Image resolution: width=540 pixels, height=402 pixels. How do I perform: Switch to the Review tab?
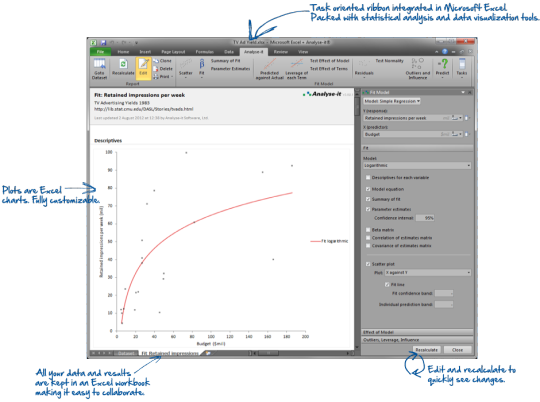click(281, 52)
